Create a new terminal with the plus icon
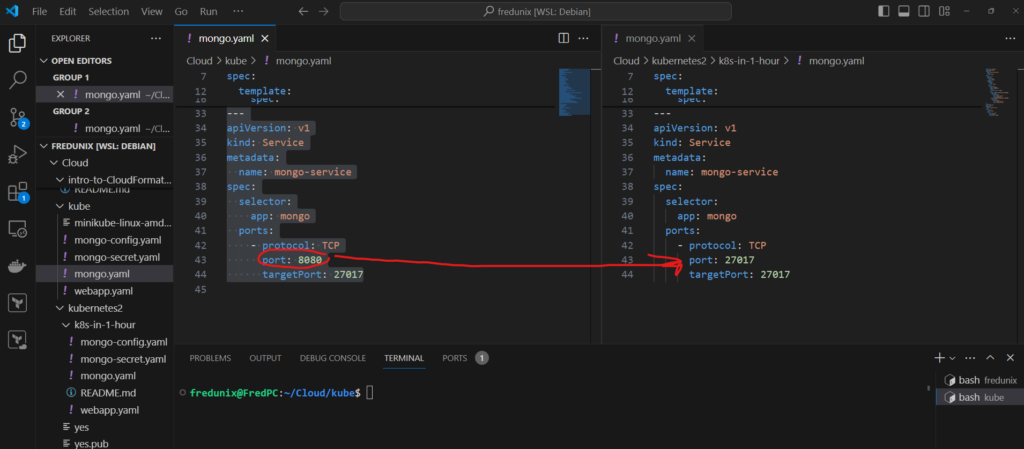Image resolution: width=1024 pixels, height=449 pixels. (x=939, y=358)
